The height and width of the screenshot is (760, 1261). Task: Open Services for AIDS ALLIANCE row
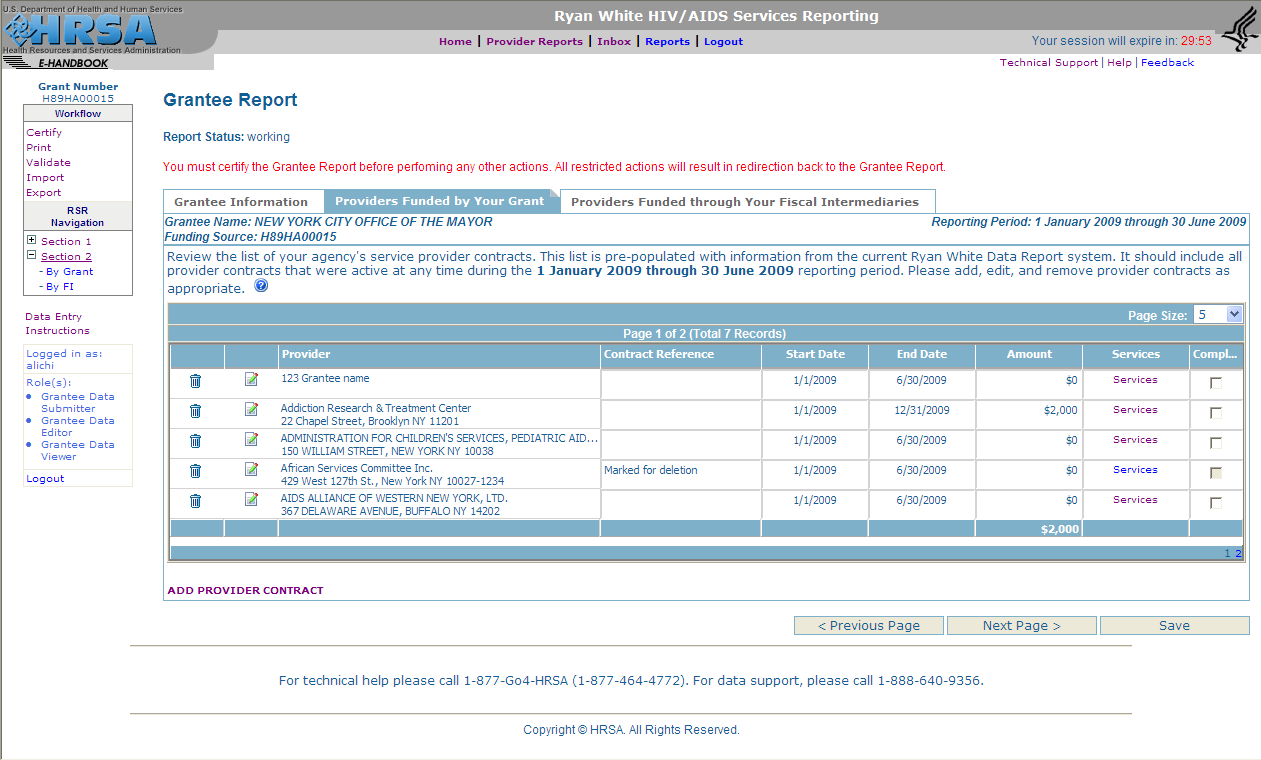pos(1135,500)
